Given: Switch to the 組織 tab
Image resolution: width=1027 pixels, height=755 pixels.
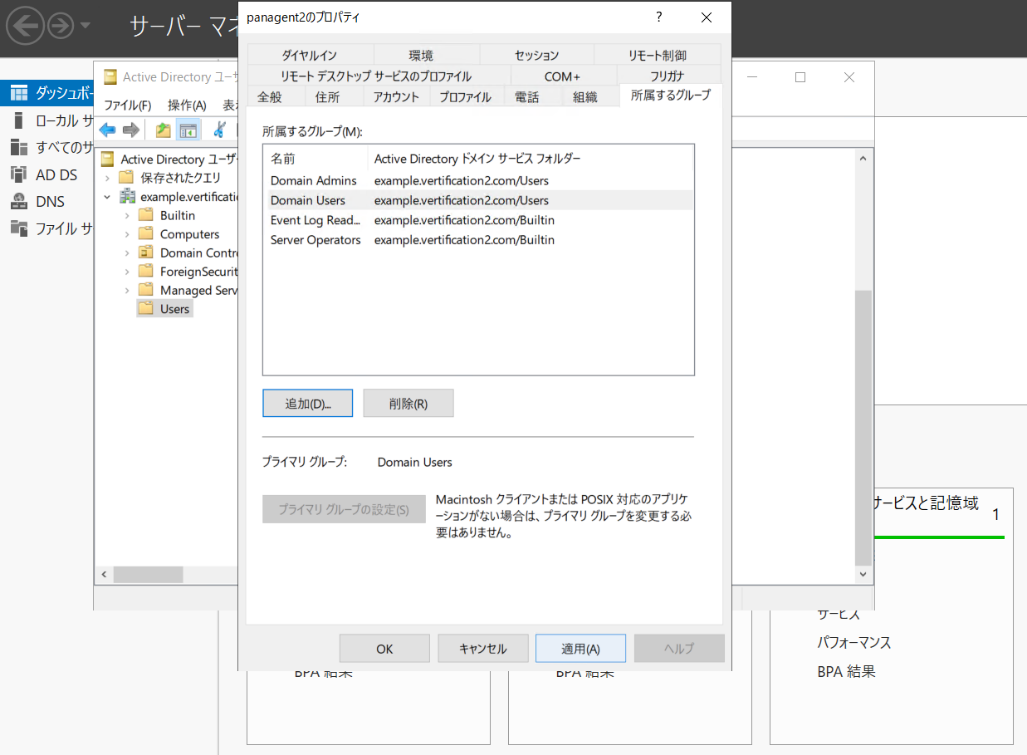Looking at the screenshot, I should point(585,97).
